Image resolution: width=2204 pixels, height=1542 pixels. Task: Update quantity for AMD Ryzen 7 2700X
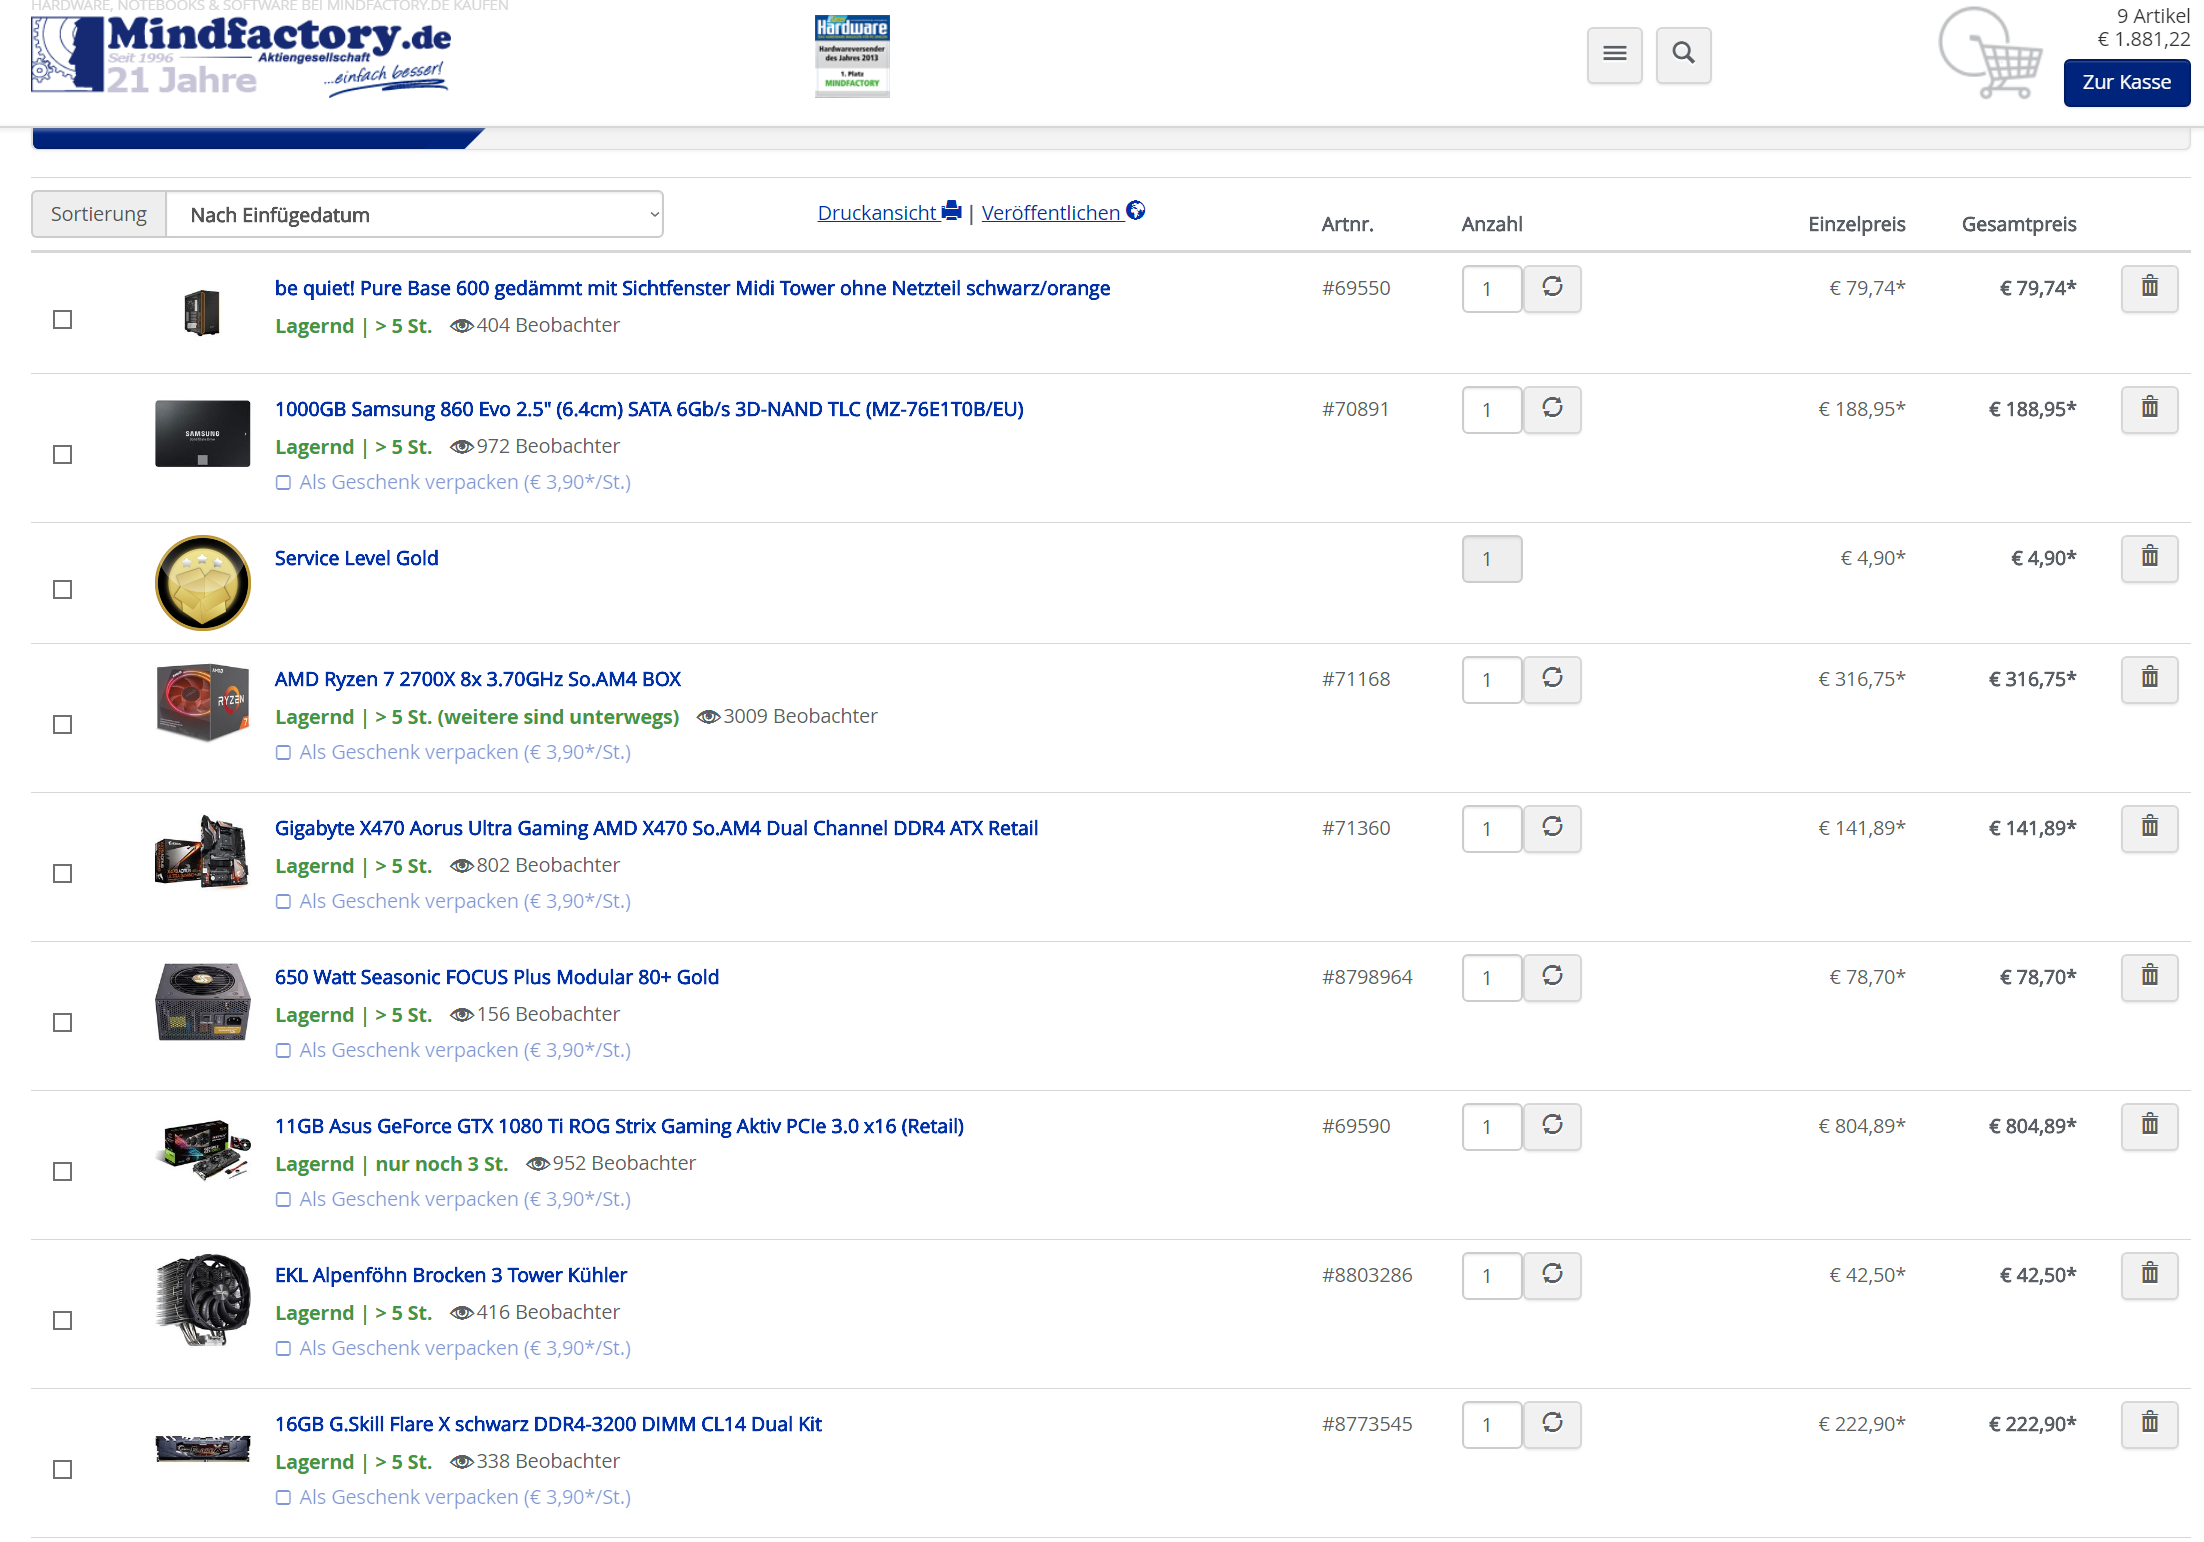[x=1552, y=679]
